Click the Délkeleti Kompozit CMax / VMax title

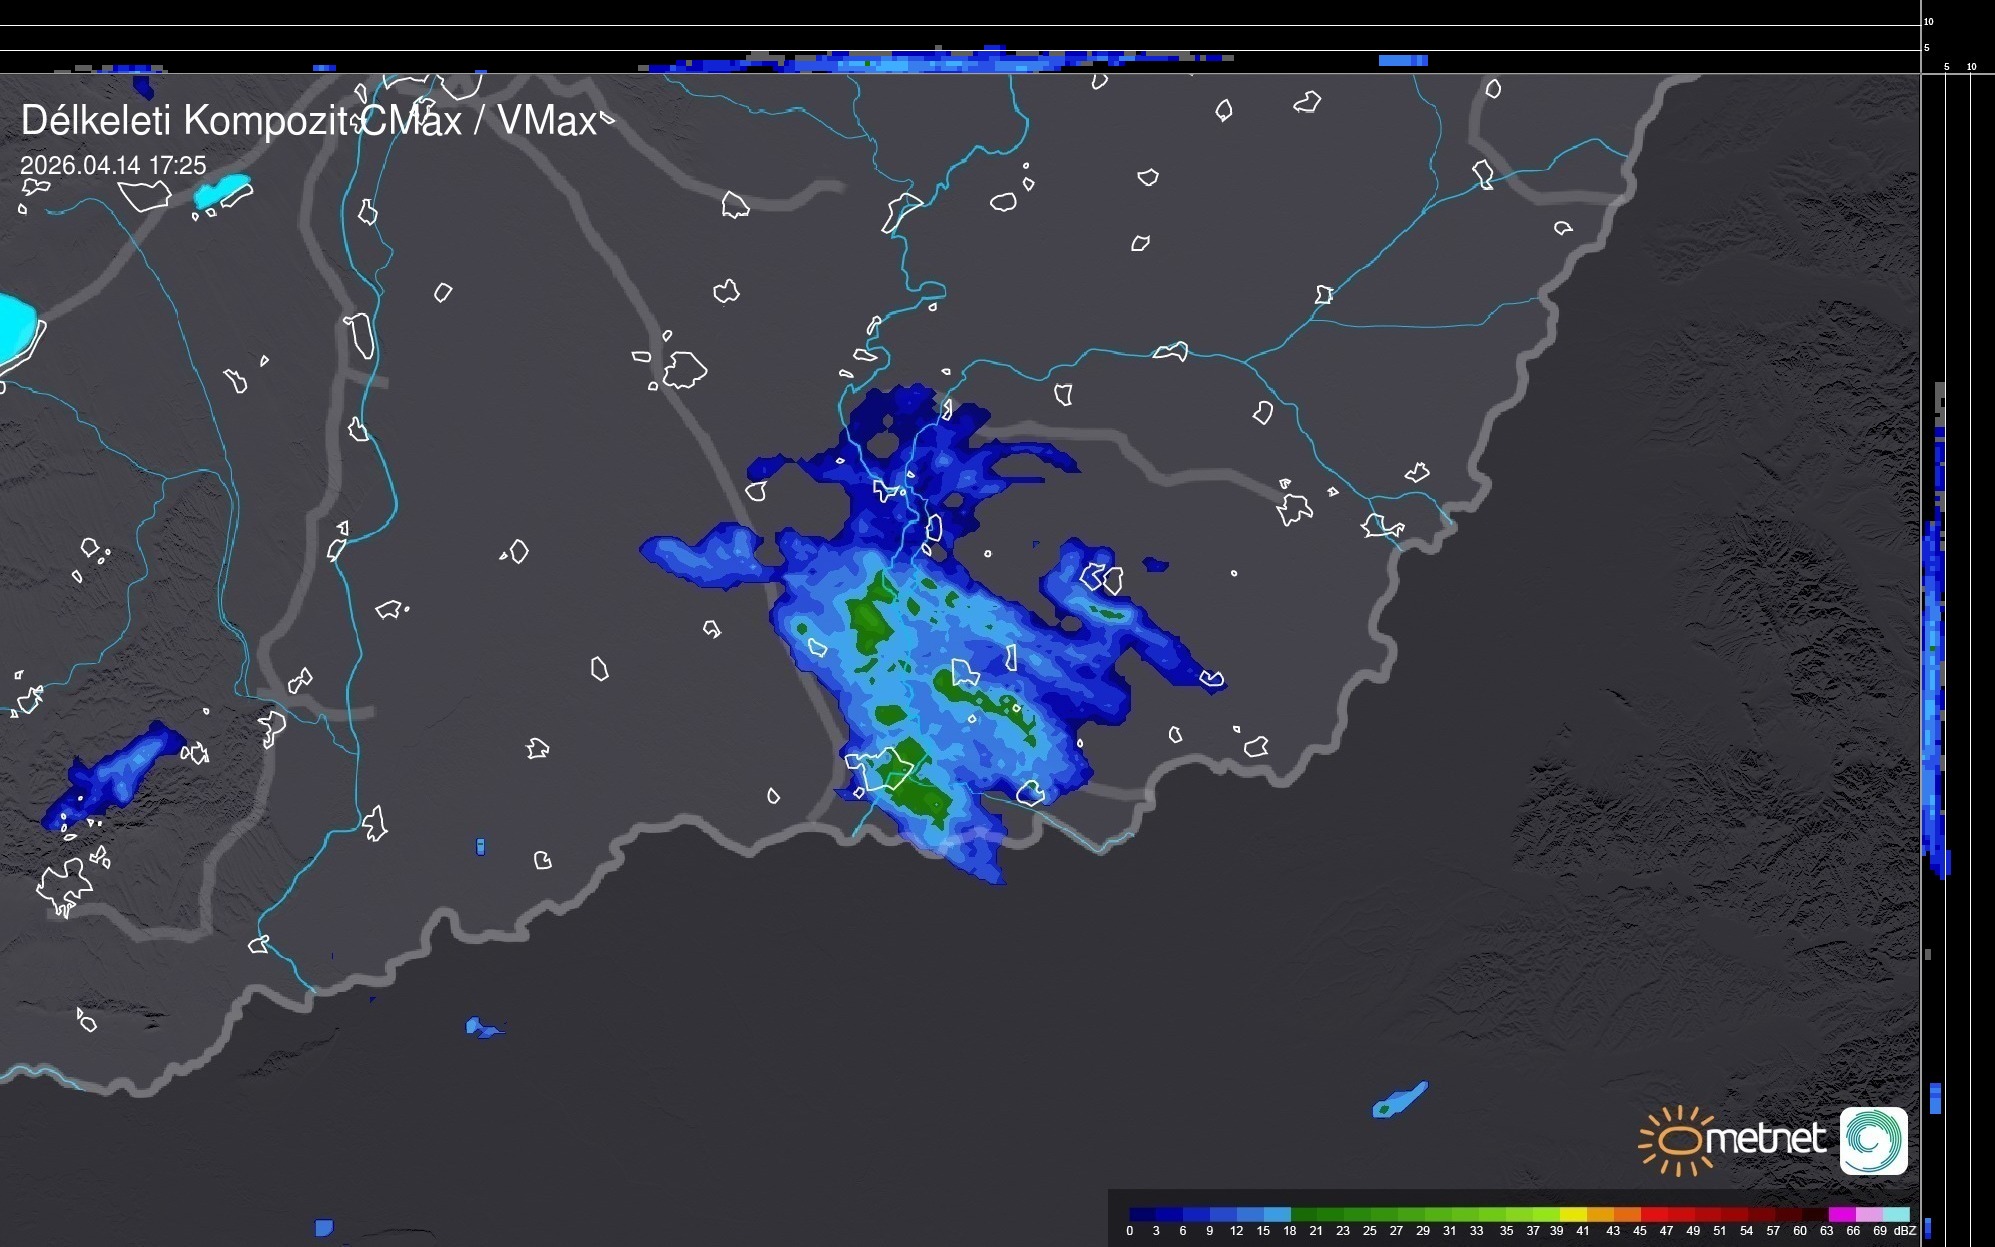[308, 121]
